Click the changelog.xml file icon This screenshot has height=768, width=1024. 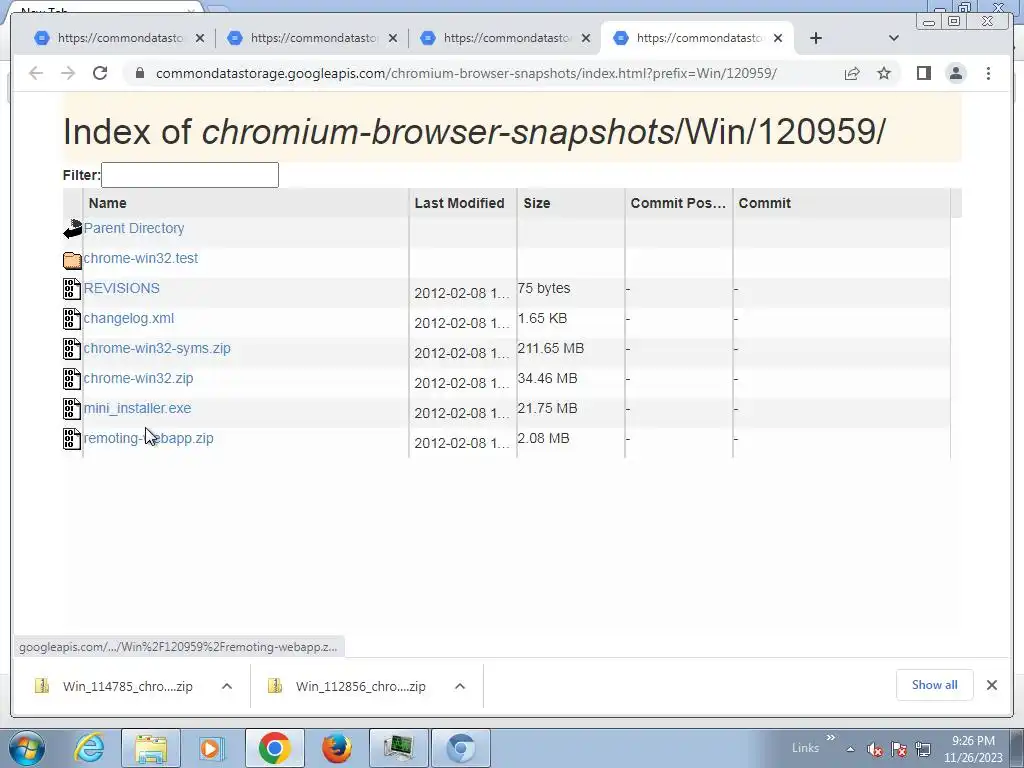(x=72, y=319)
